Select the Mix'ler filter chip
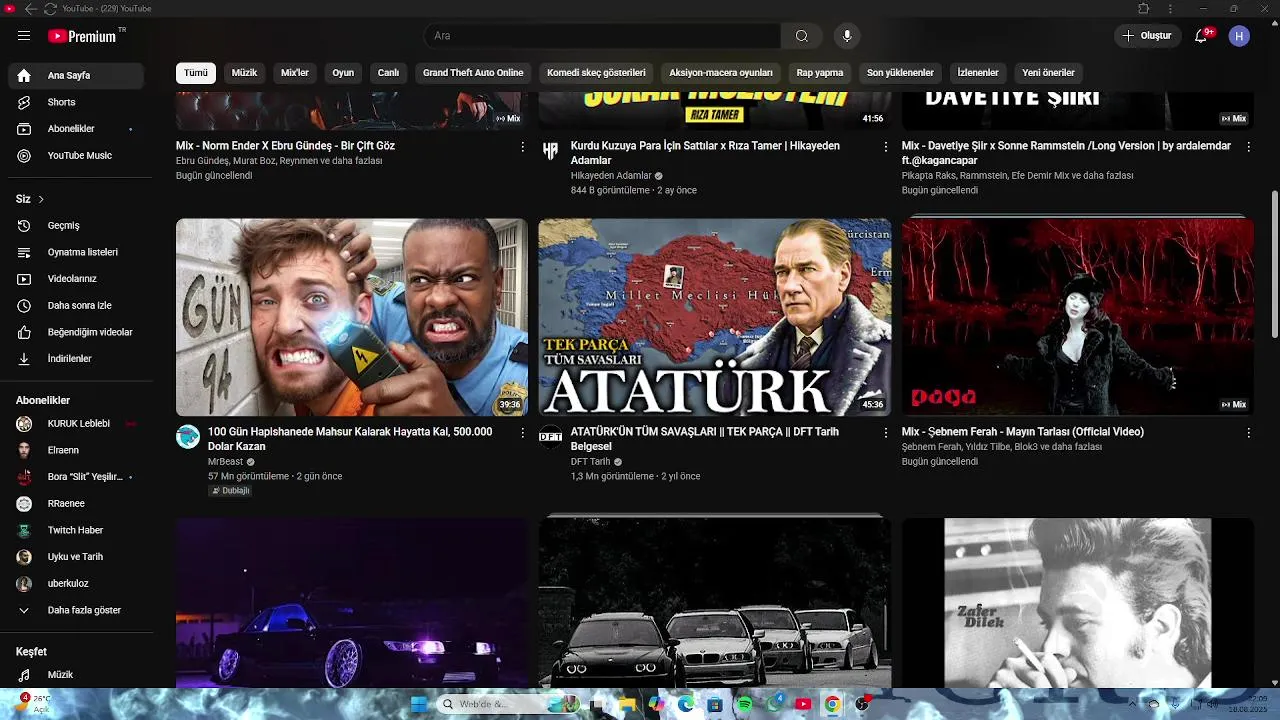The image size is (1280, 720). pos(295,73)
